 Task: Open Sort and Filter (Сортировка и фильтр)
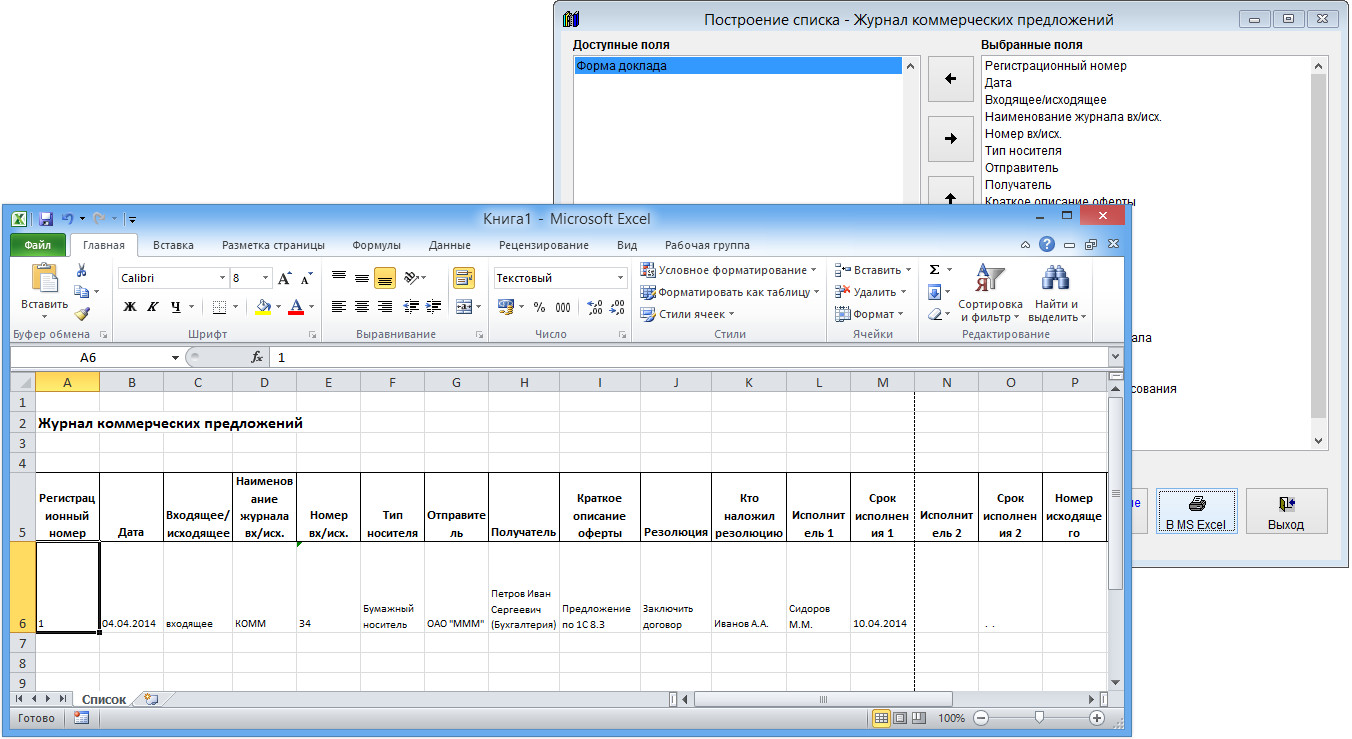(x=989, y=295)
